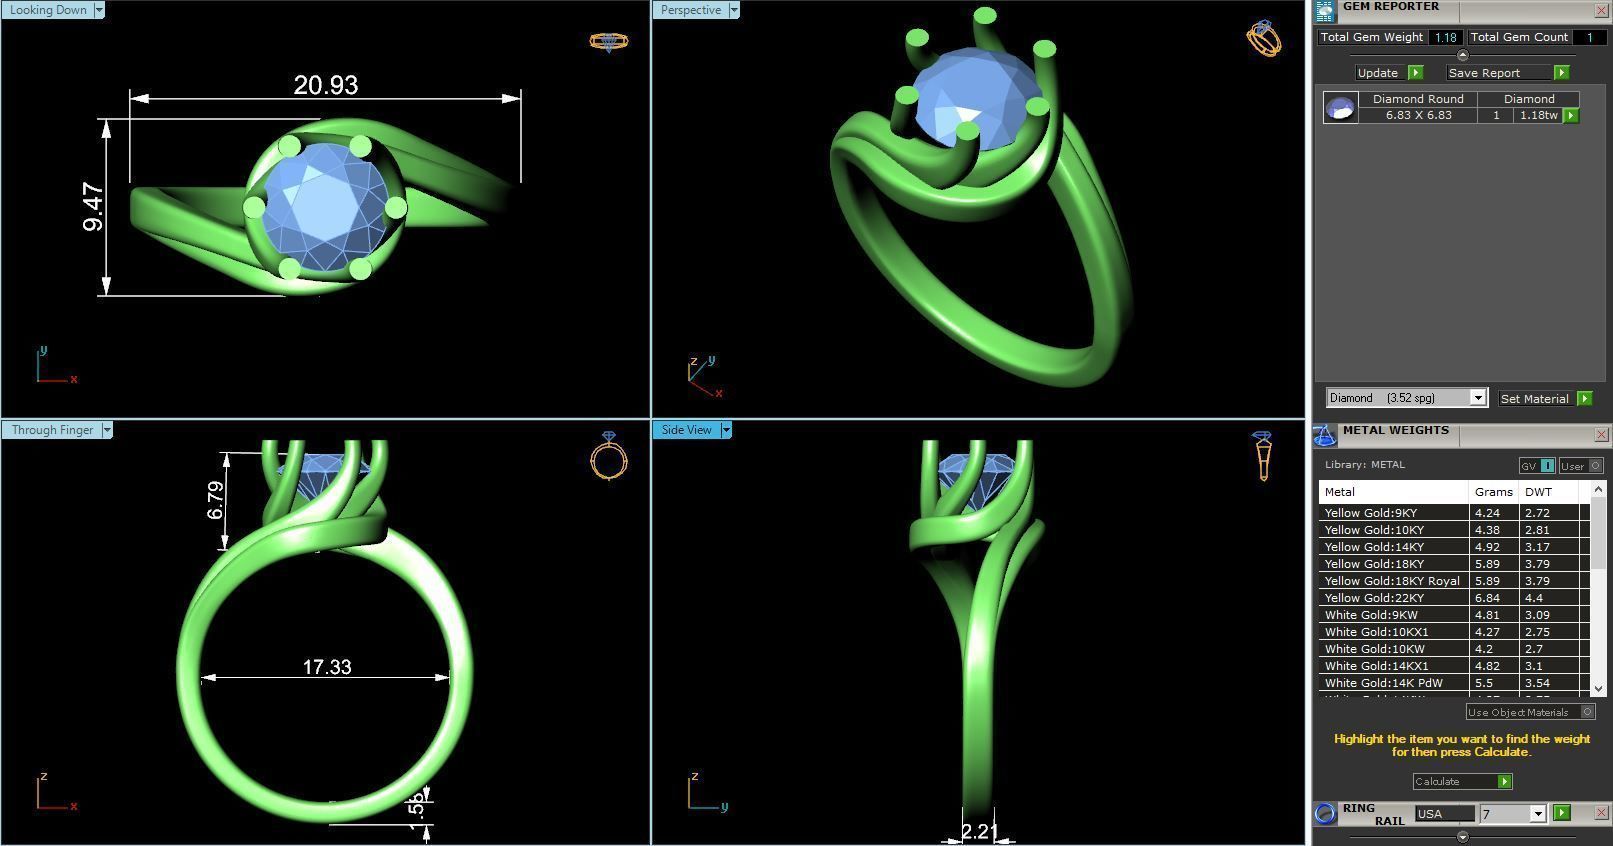Click green arrow beside Update
This screenshot has width=1613, height=846.
[x=1415, y=73]
